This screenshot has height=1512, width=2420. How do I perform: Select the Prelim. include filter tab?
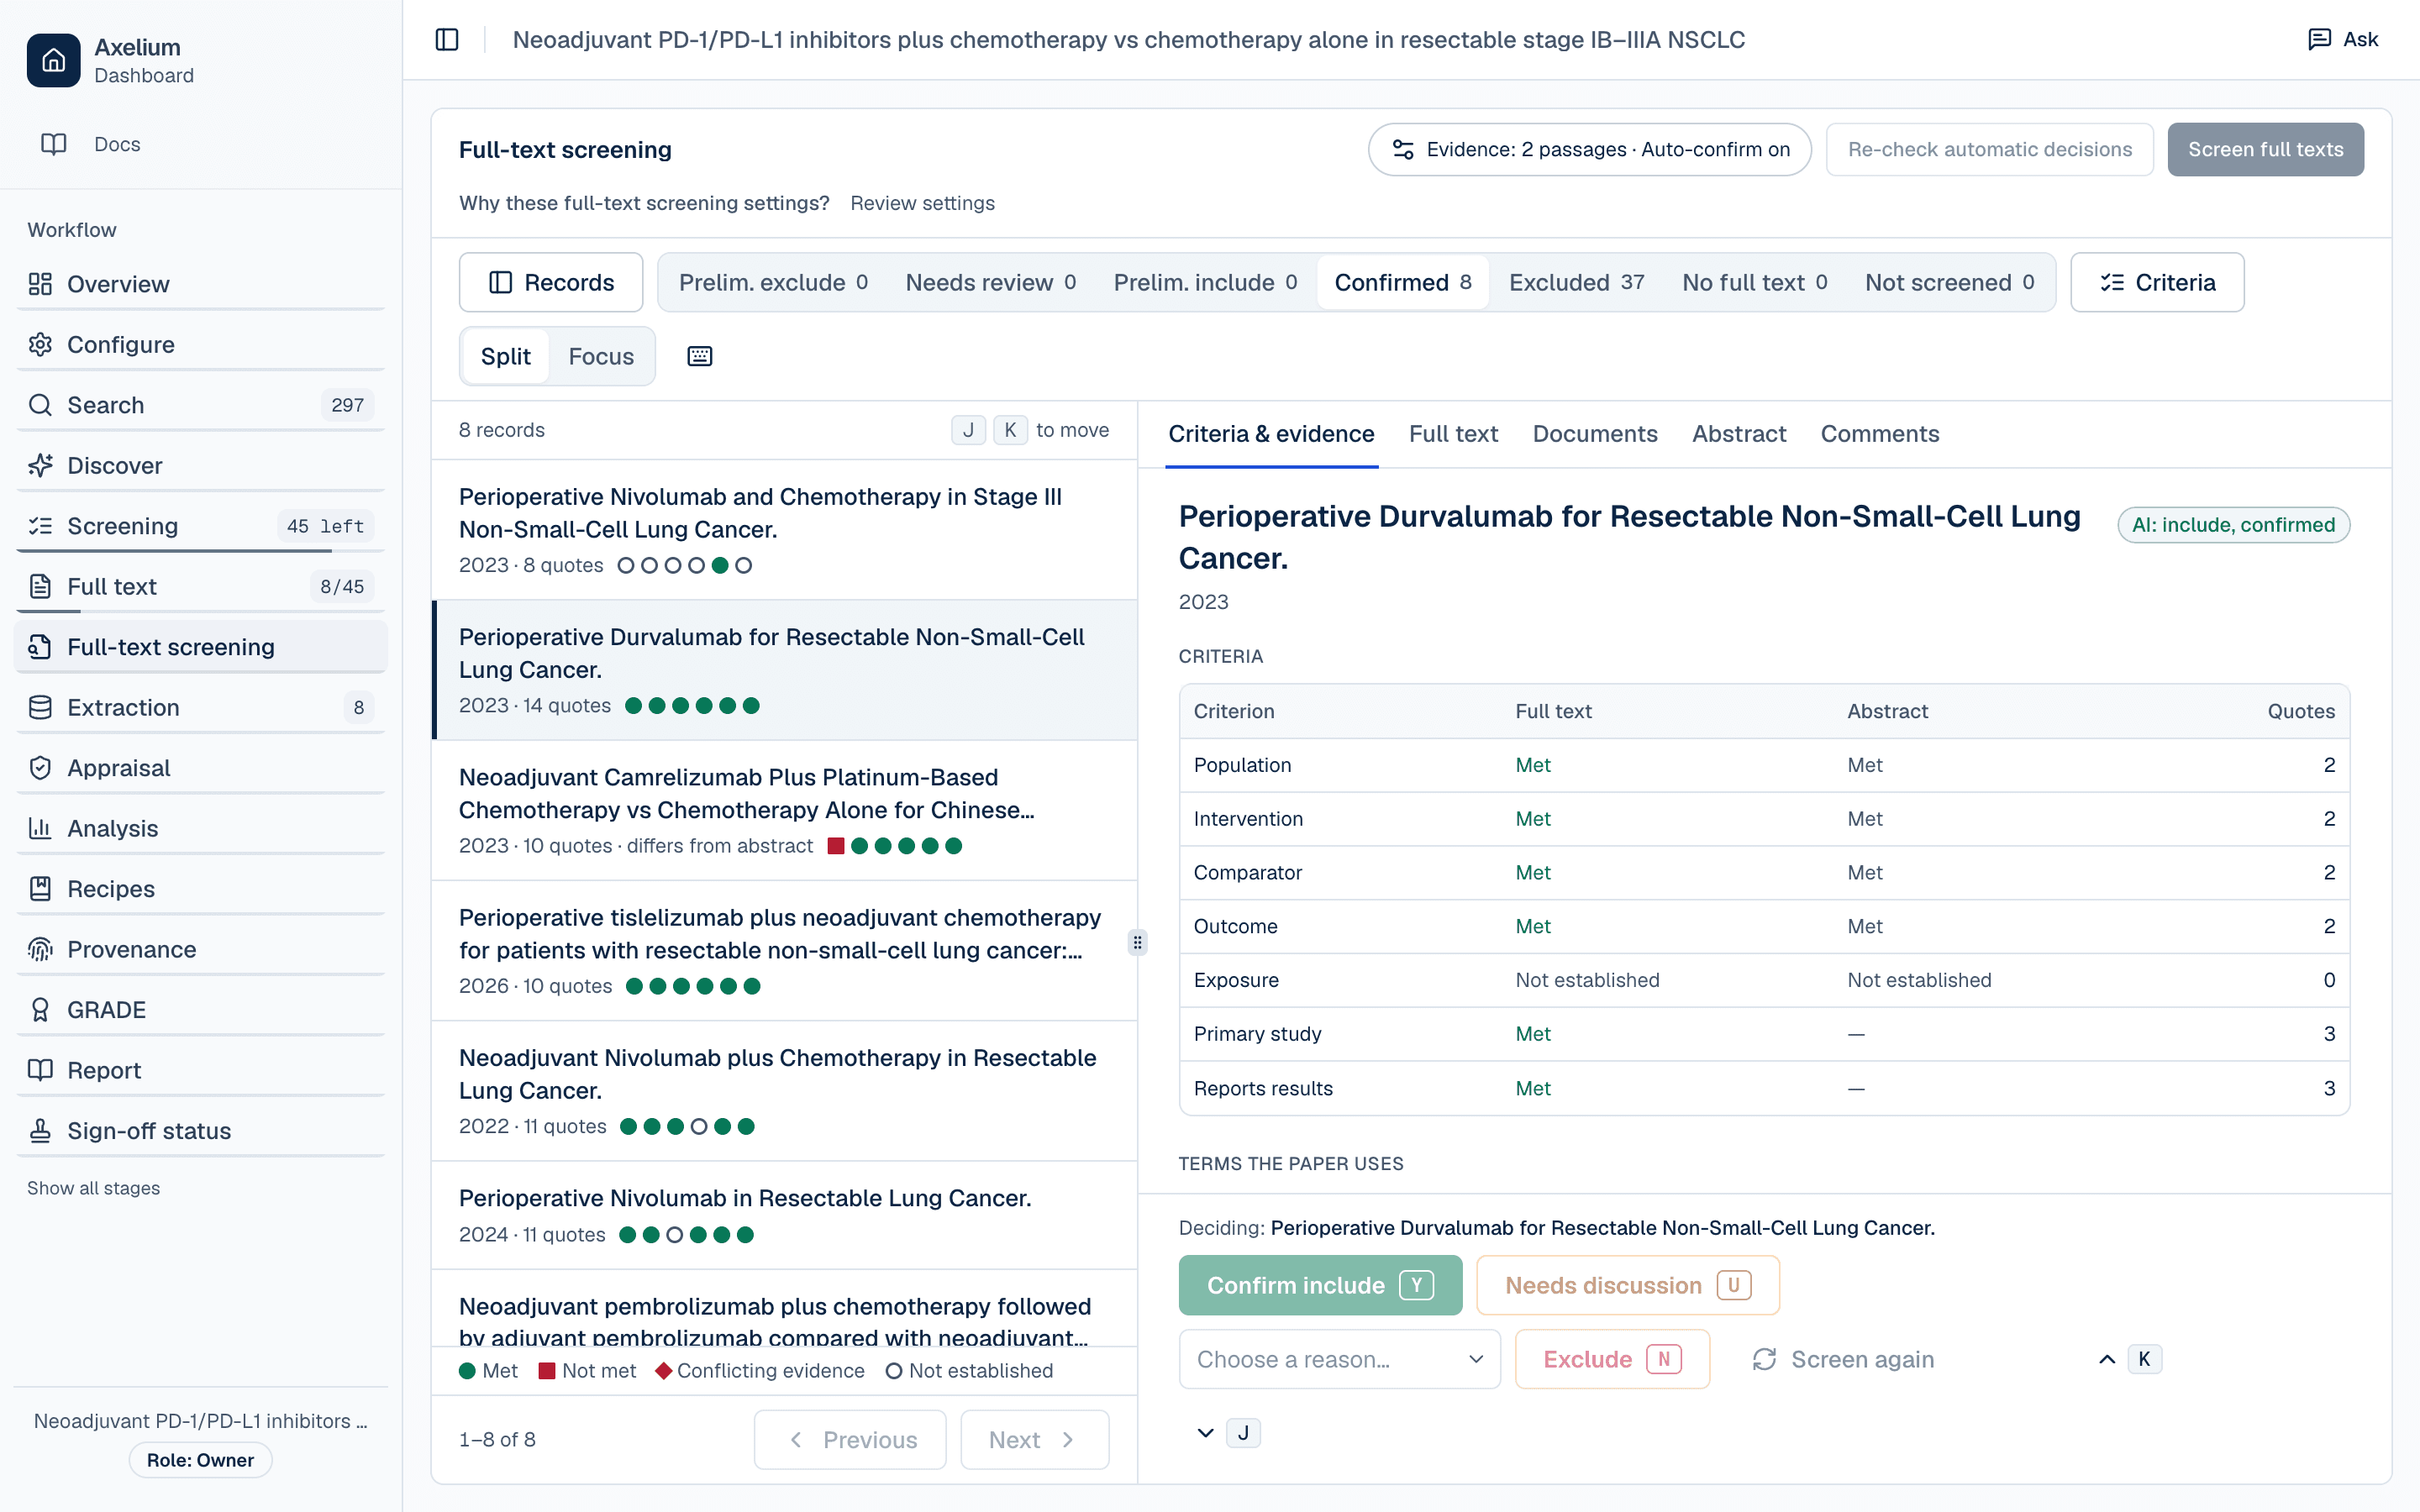[1205, 282]
